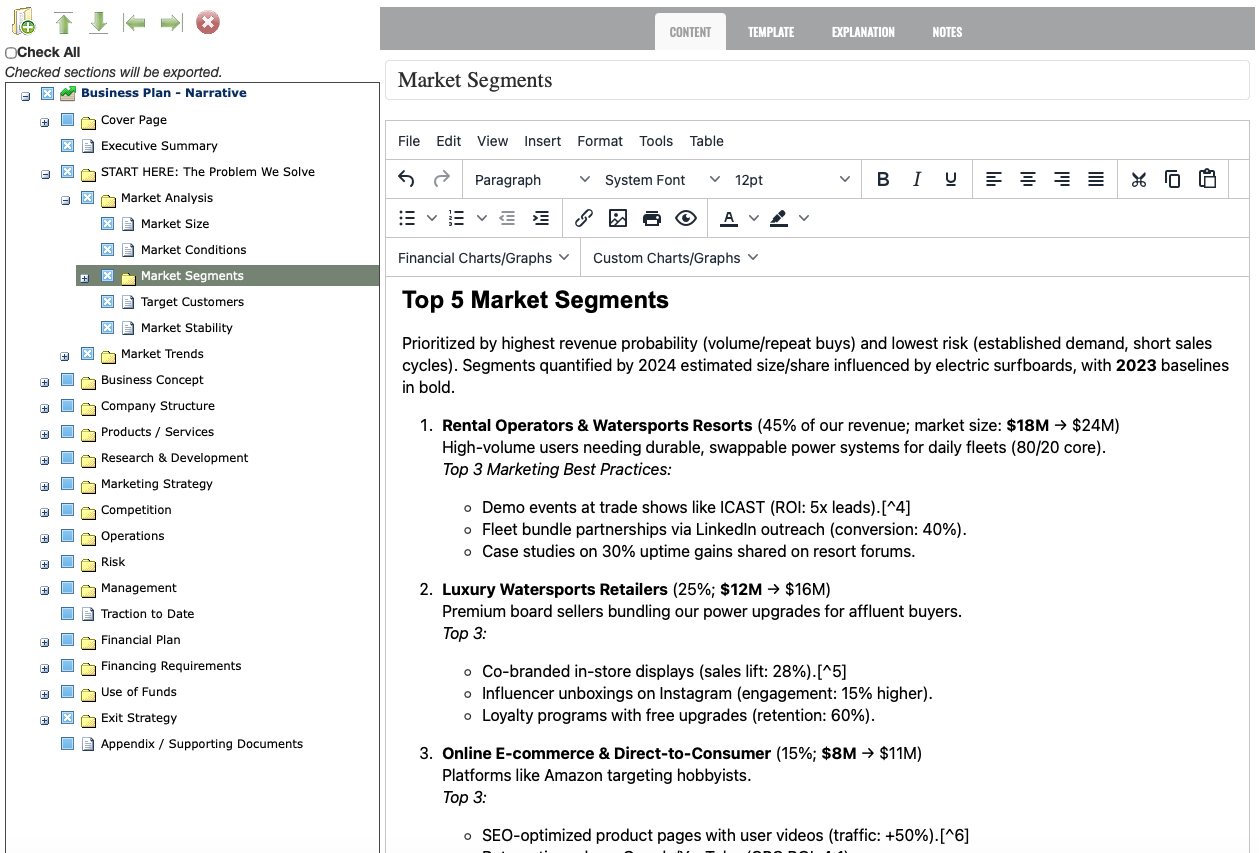Screen dimensions: 1259x853
Task: Outdent section with green left arrow
Action: (134, 23)
